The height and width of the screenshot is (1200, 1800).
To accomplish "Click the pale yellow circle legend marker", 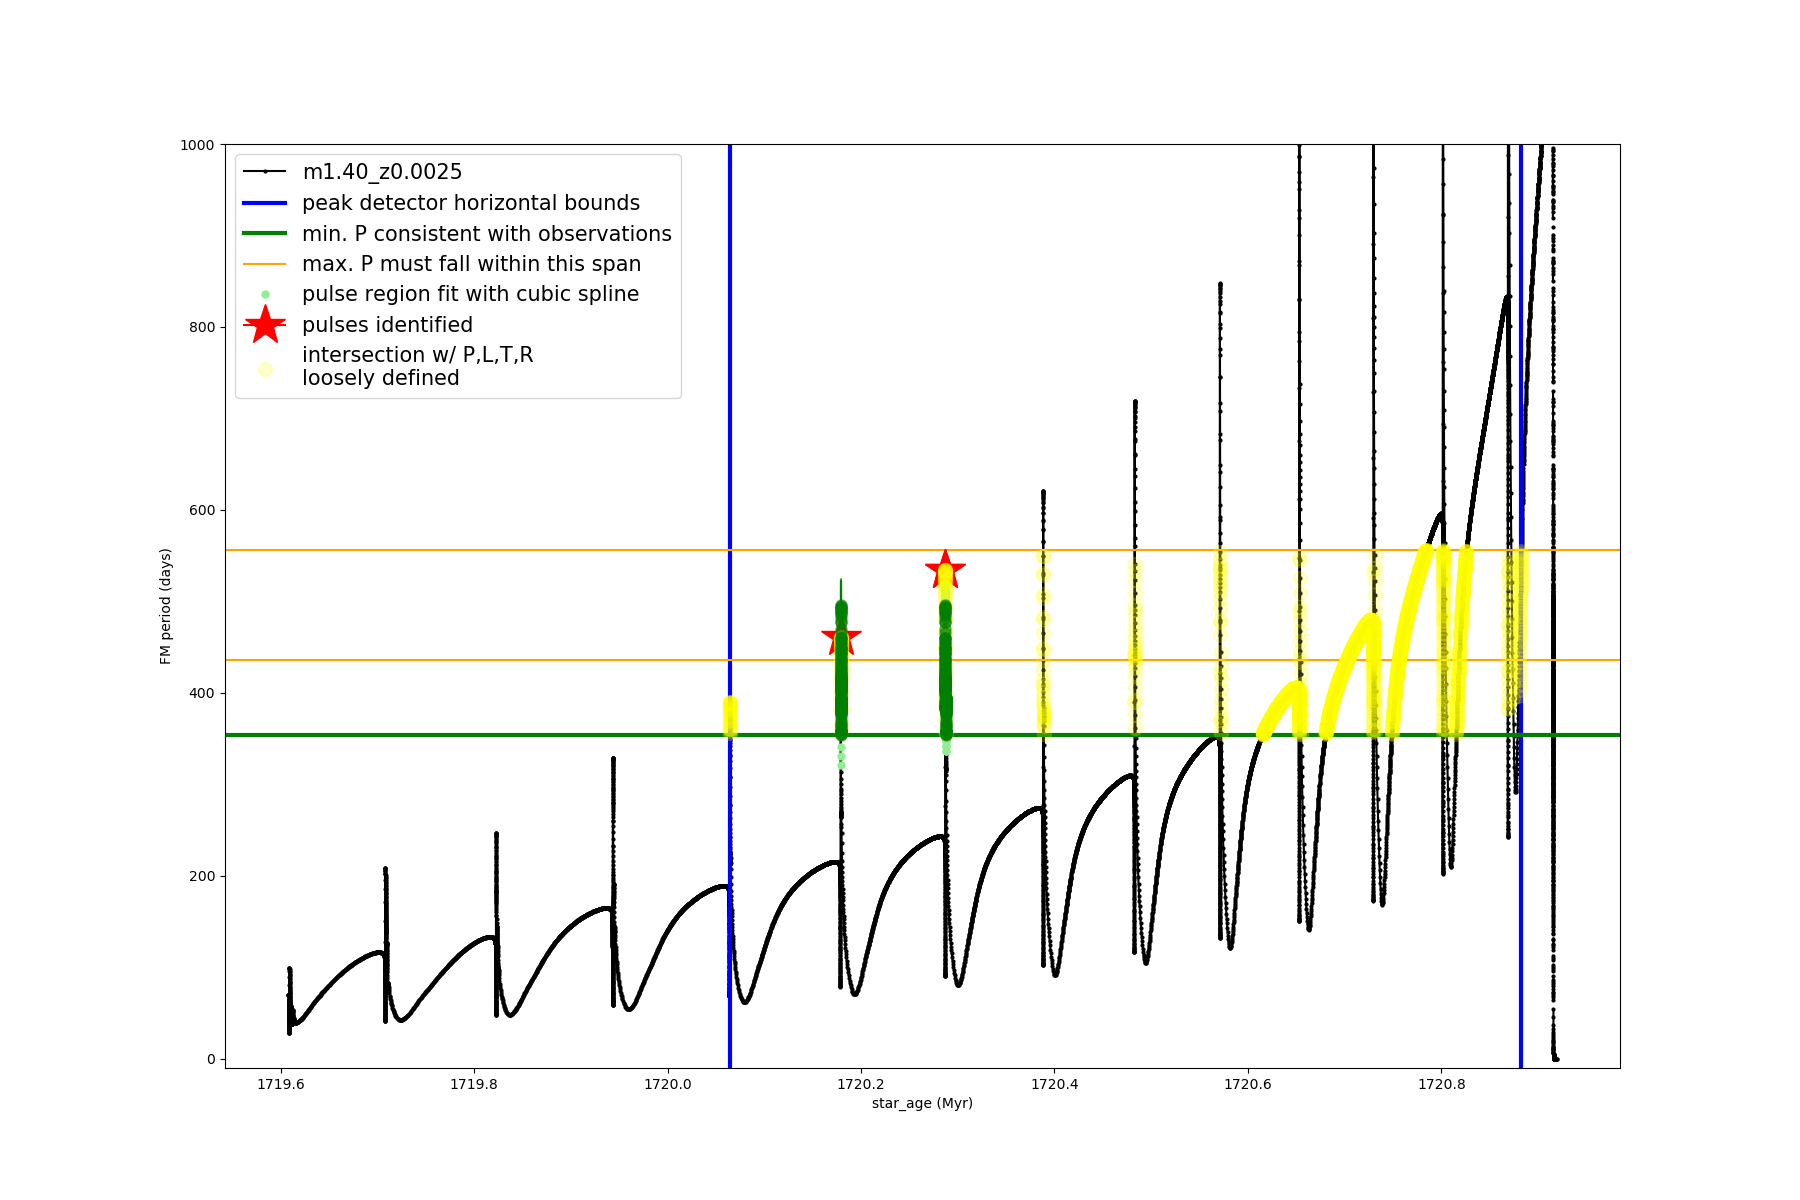I will (265, 369).
